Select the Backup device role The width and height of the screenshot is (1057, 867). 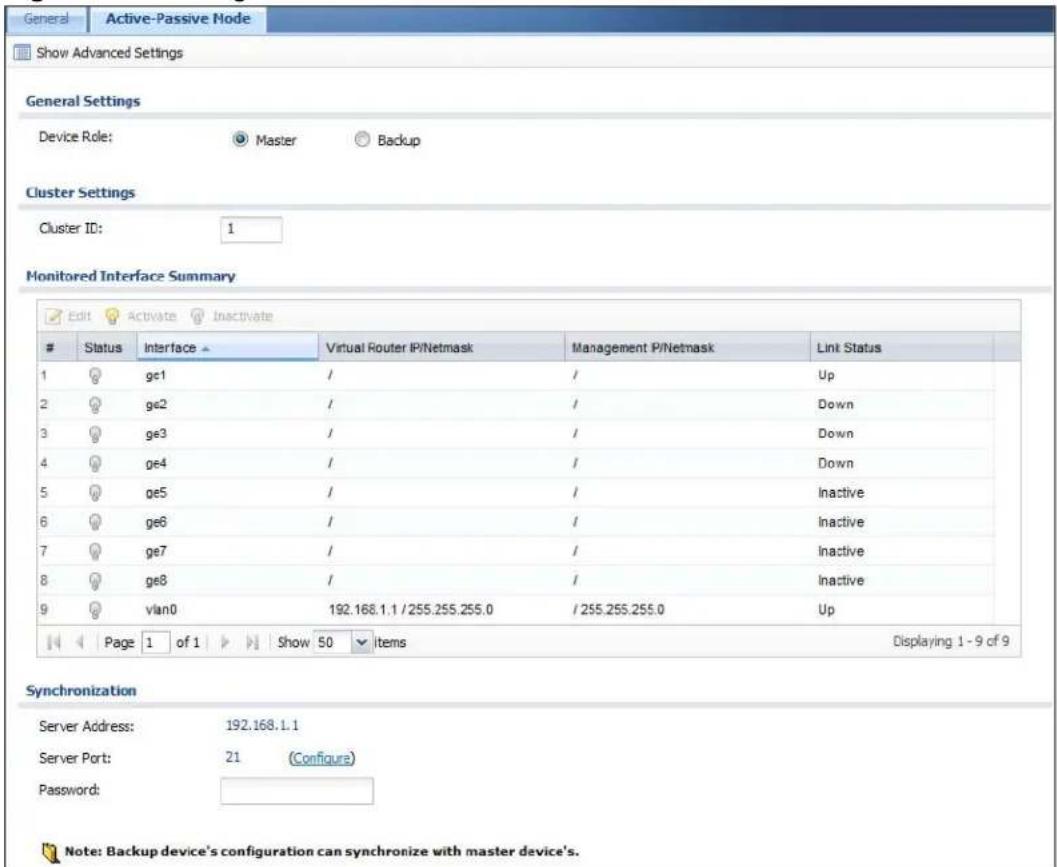click(363, 140)
